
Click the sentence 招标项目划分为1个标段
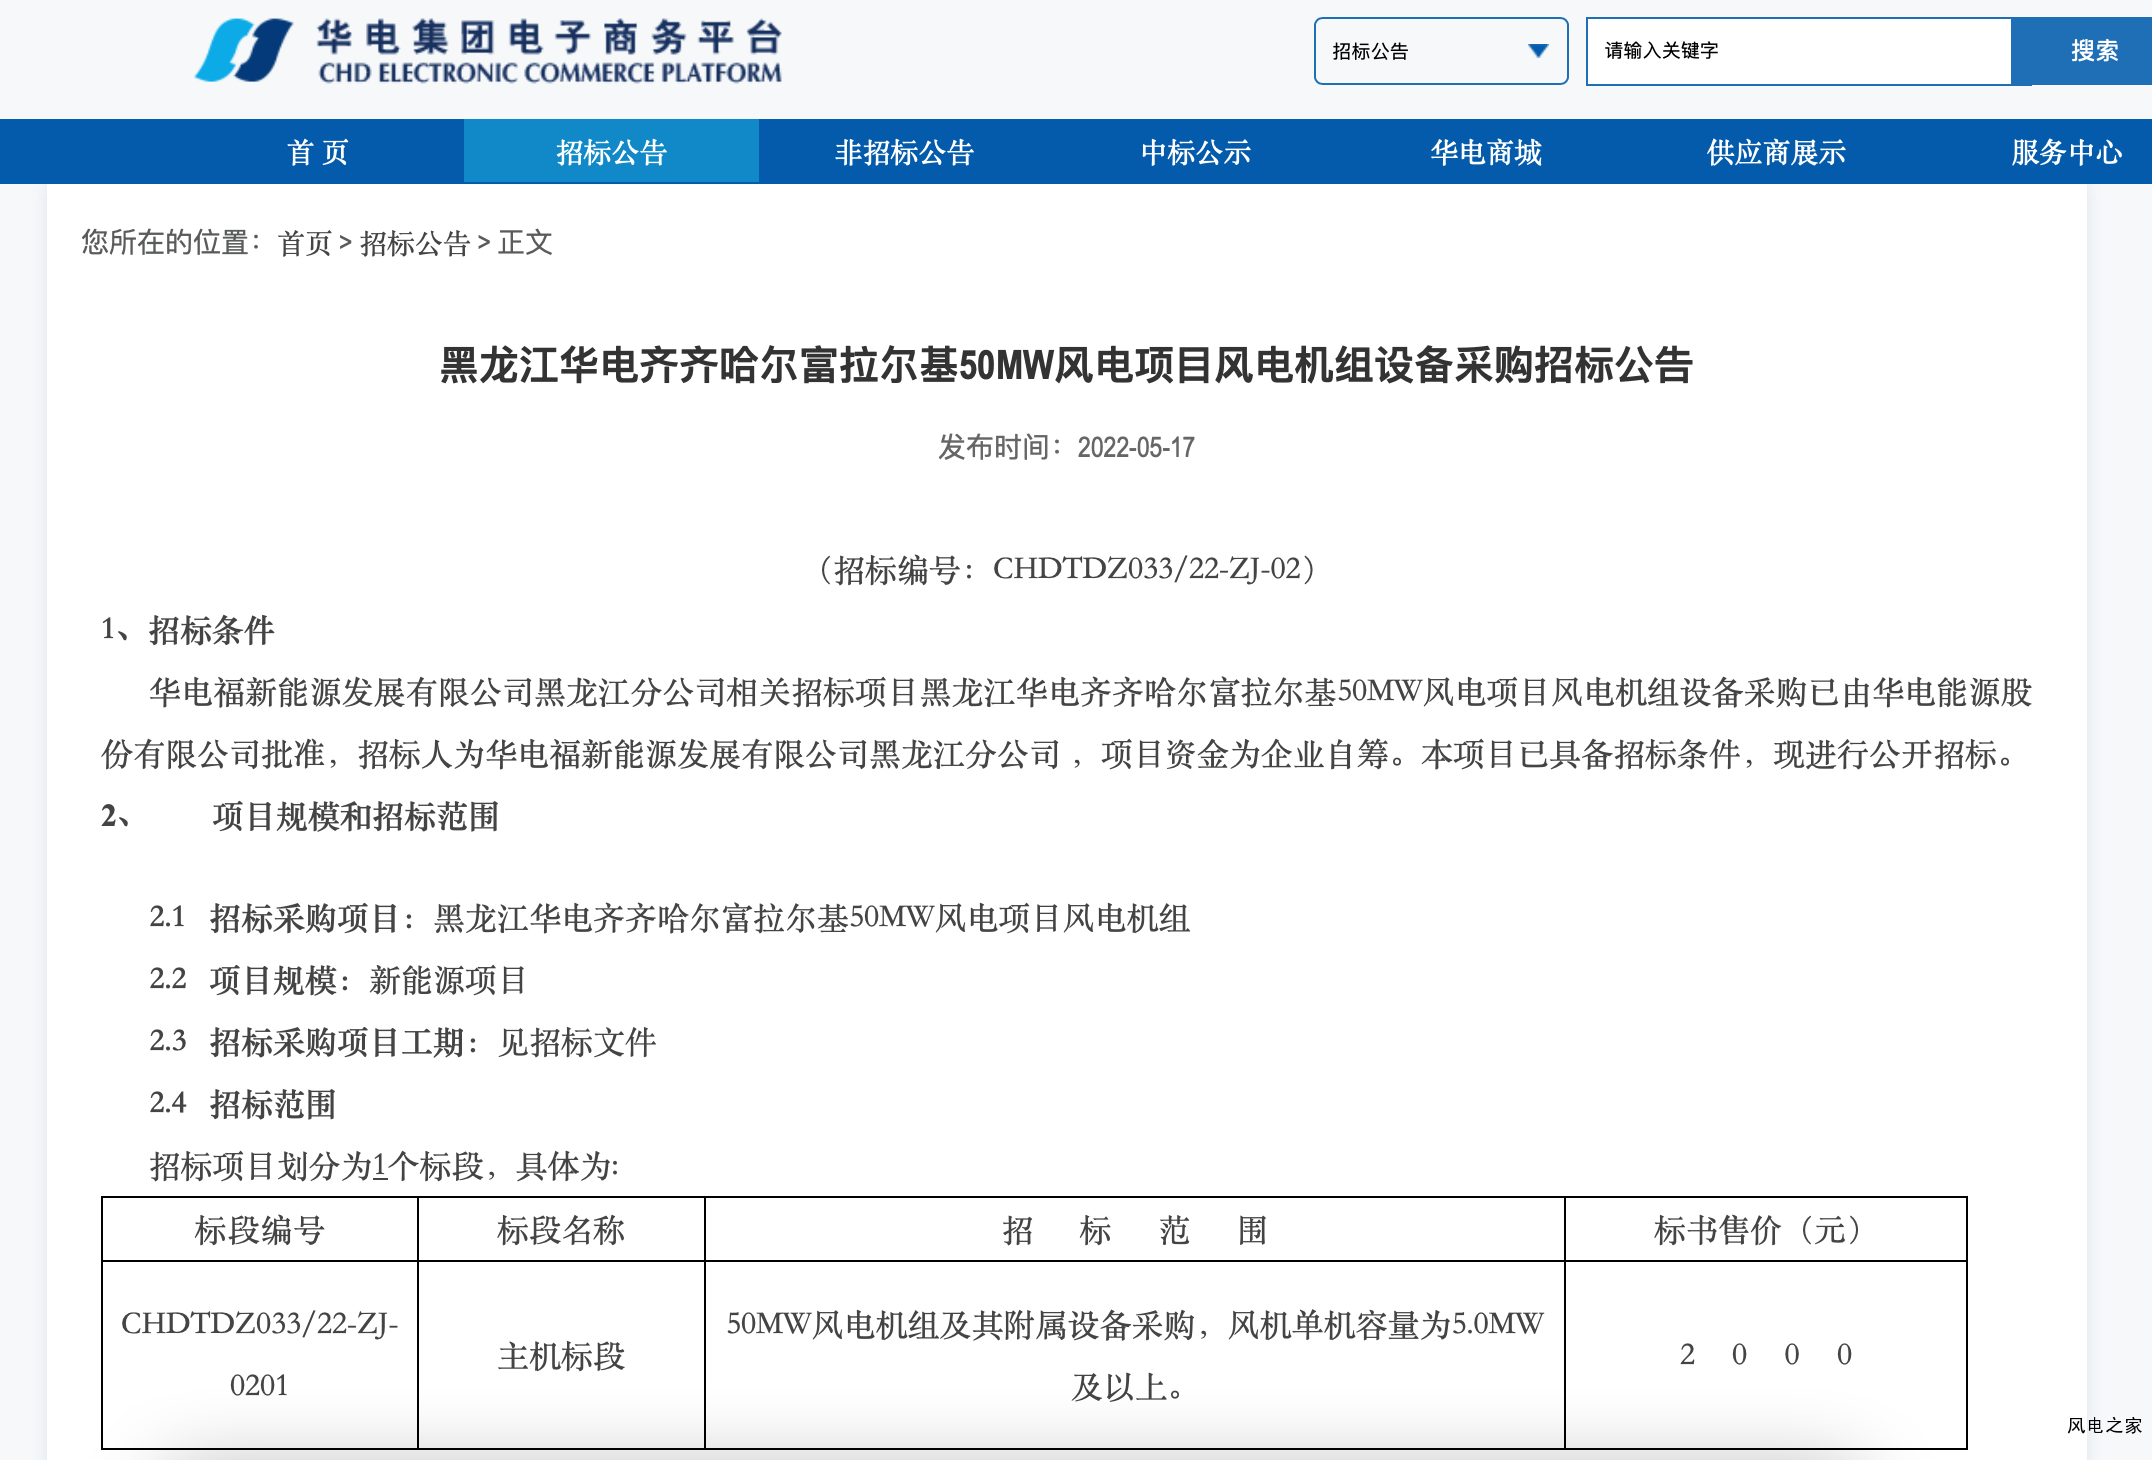click(384, 1166)
